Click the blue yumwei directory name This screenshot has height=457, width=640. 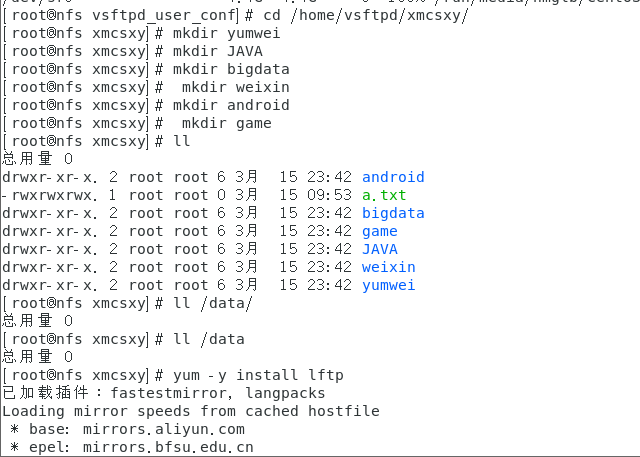pos(389,285)
